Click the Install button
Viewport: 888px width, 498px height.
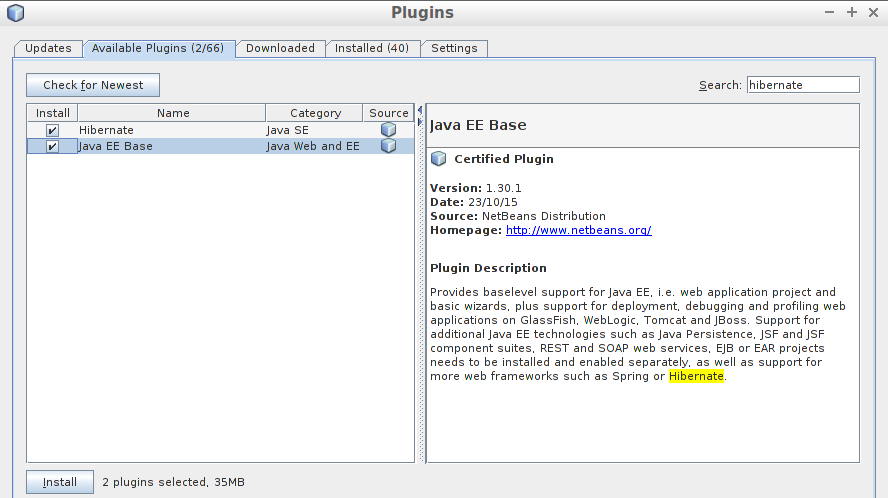pyautogui.click(x=60, y=482)
